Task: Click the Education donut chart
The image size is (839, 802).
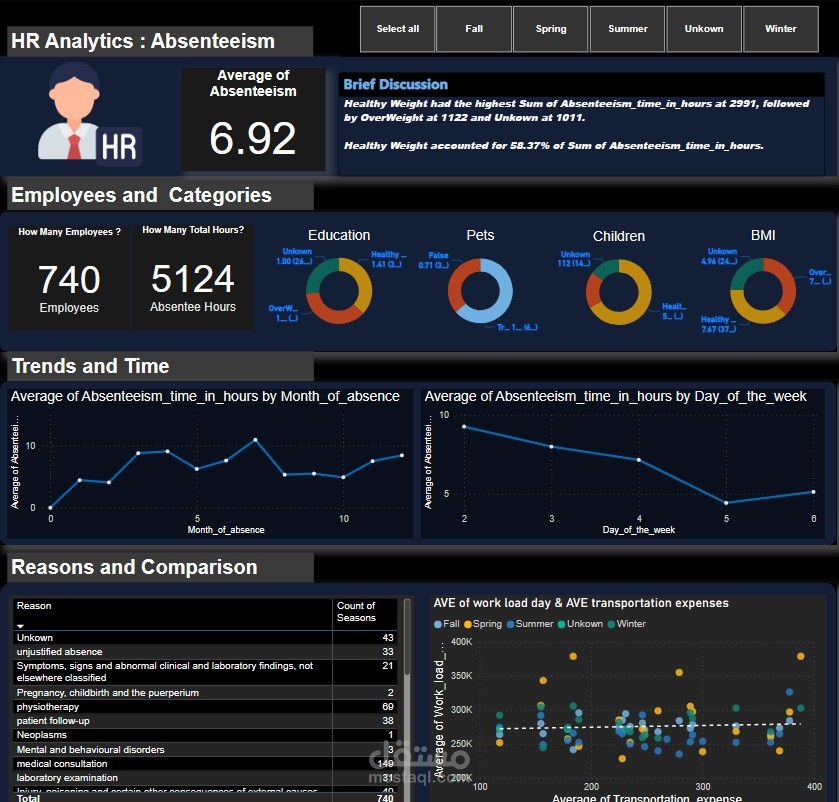Action: 339,291
